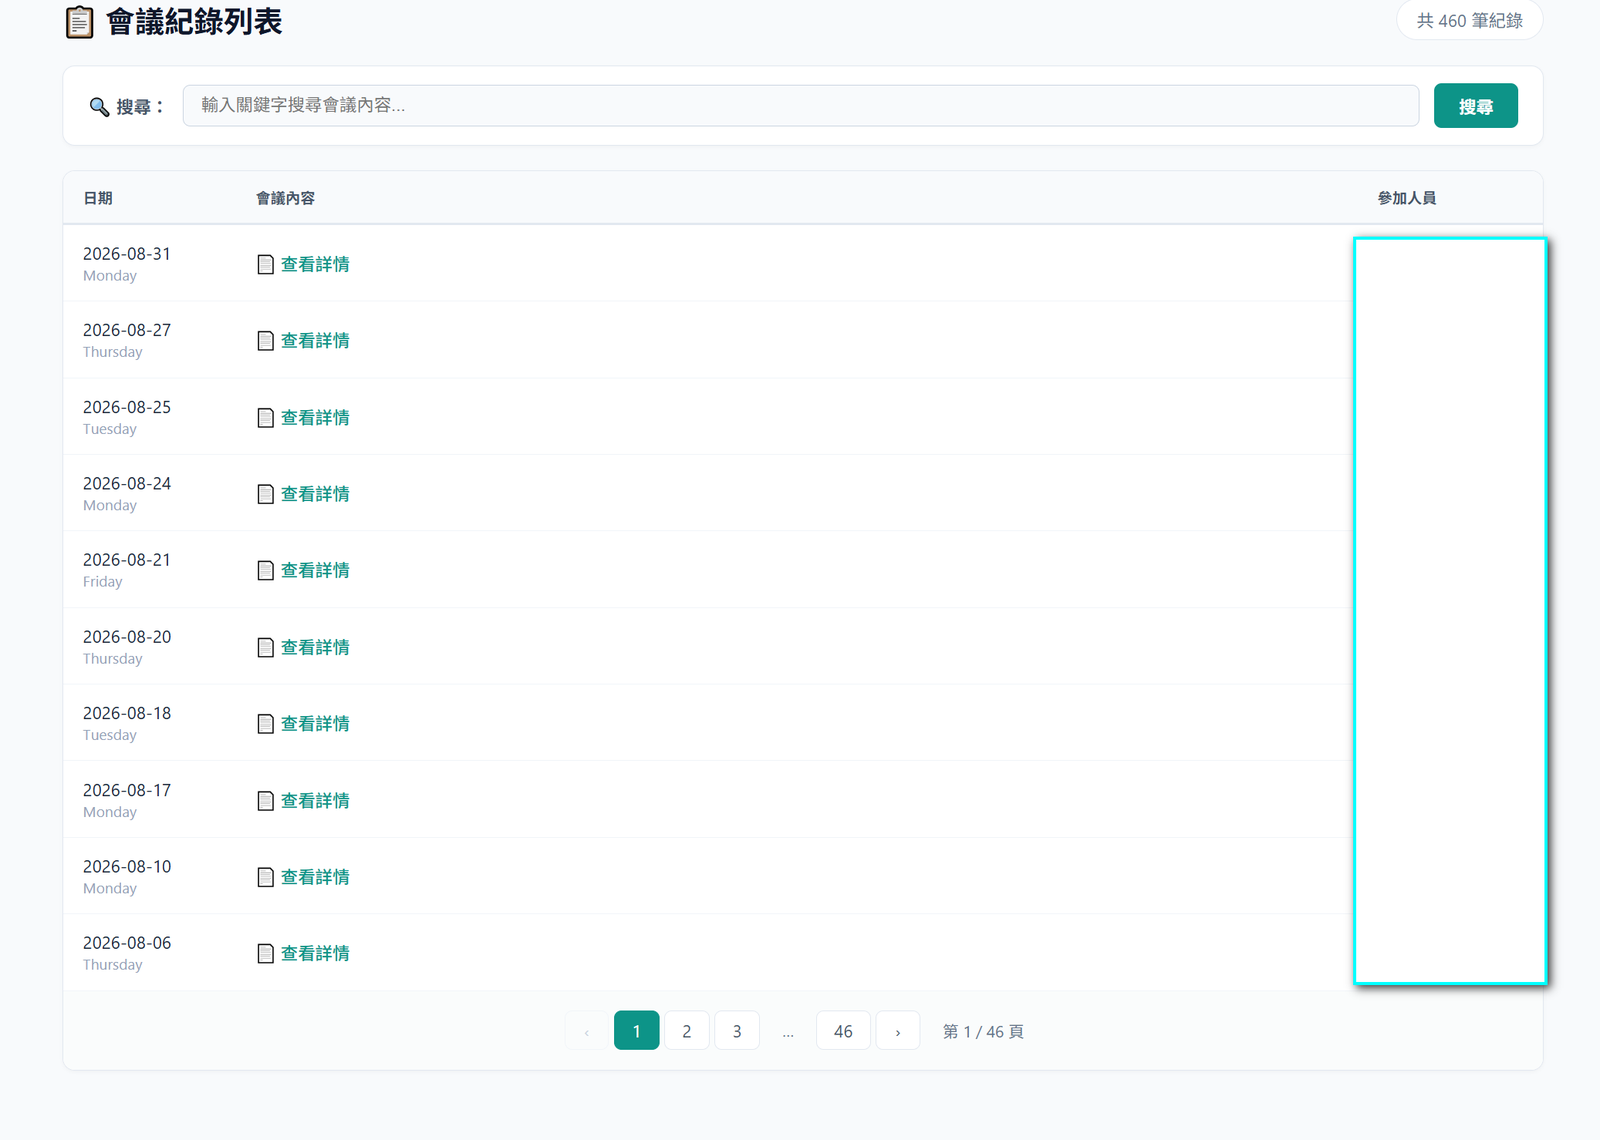Open 查看詳情 for 2026-08-18
Image resolution: width=1600 pixels, height=1140 pixels.
pyautogui.click(x=315, y=724)
